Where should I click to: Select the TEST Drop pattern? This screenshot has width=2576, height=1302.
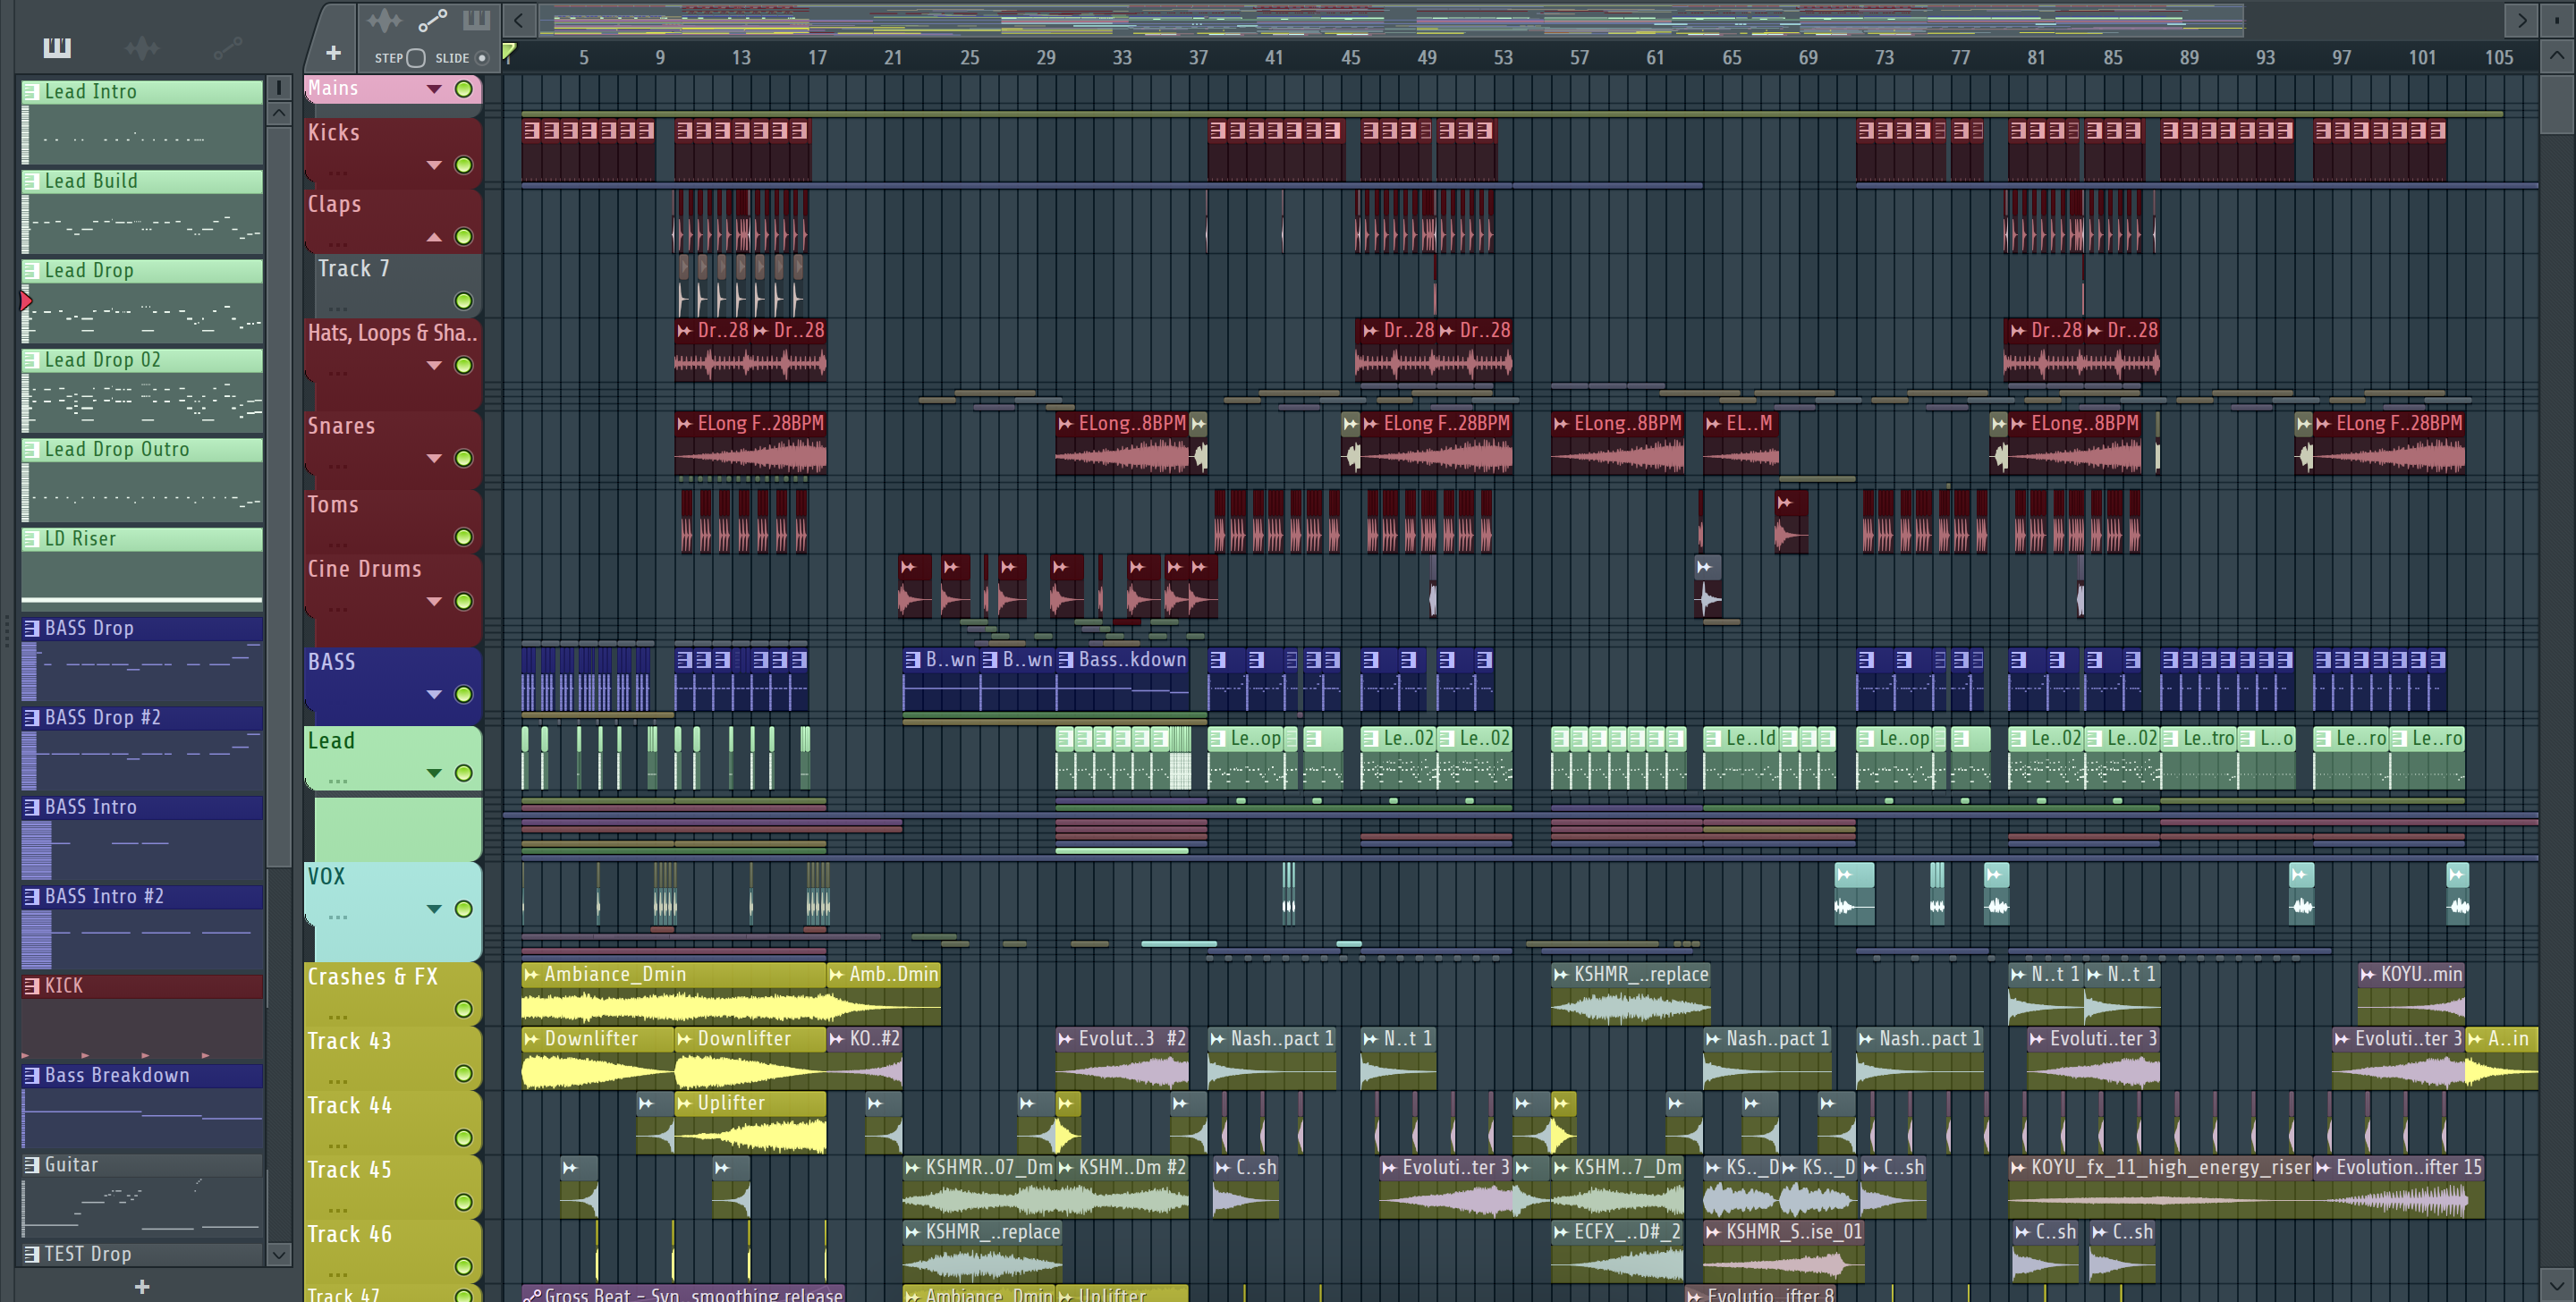tap(142, 1255)
